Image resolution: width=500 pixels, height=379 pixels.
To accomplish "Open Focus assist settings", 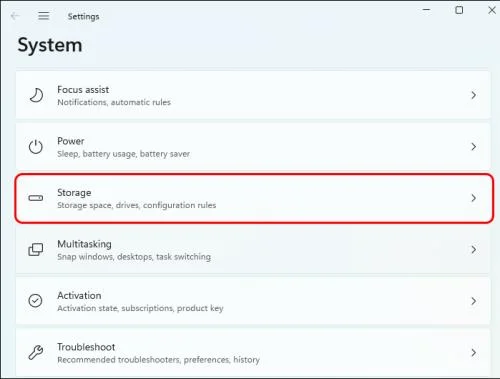I will [253, 95].
